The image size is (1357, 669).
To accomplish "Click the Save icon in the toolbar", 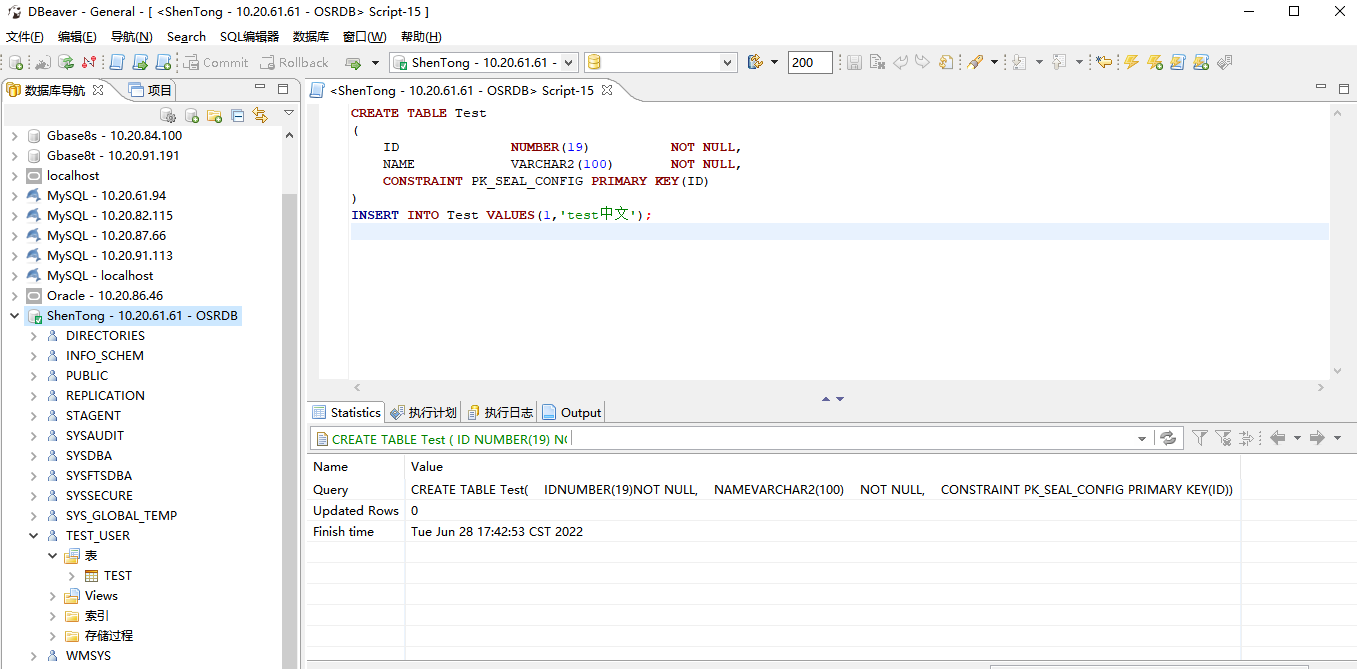I will [854, 62].
